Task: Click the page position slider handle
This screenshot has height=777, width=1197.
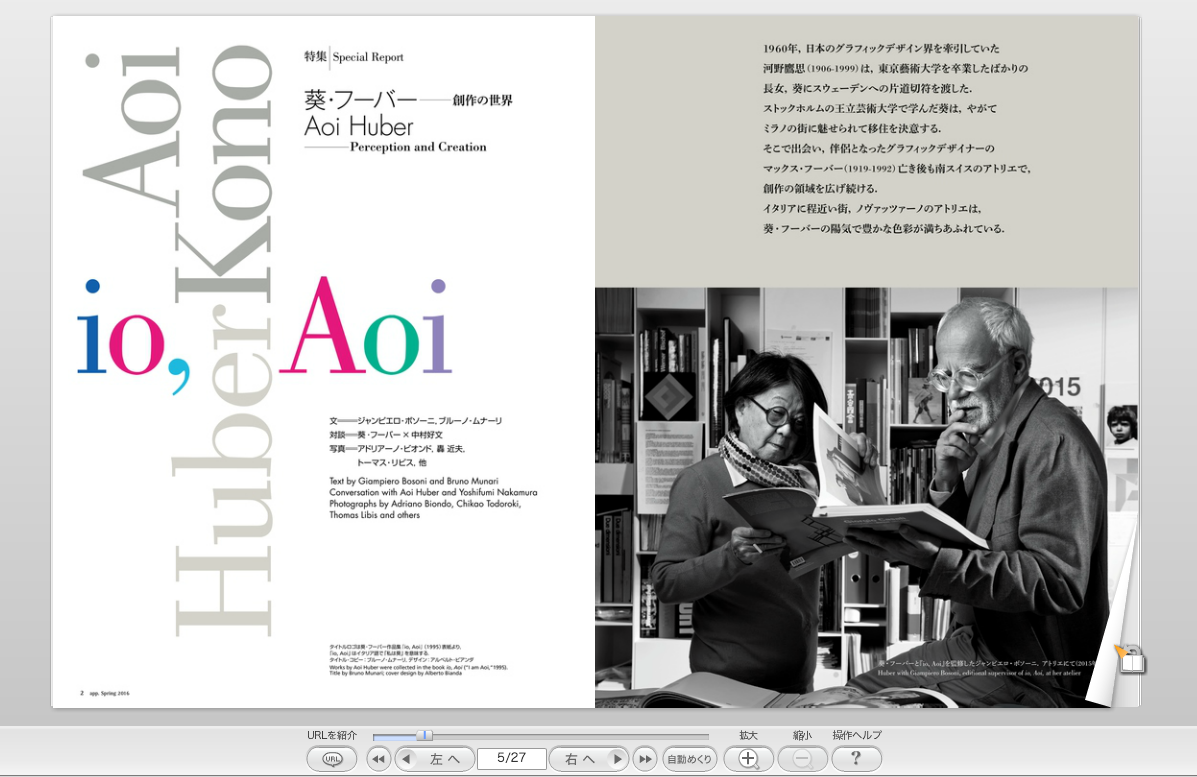Action: (425, 736)
